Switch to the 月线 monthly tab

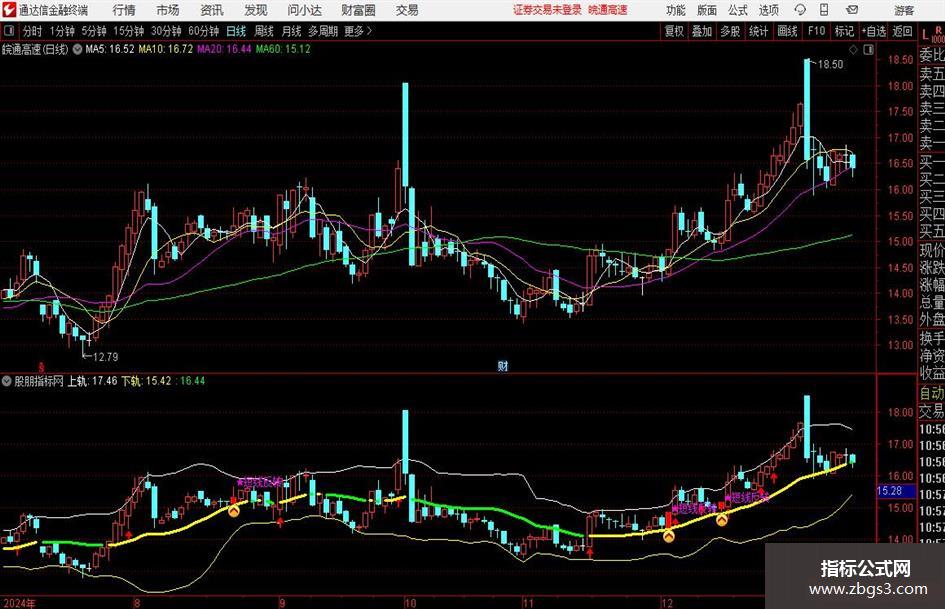click(x=292, y=31)
